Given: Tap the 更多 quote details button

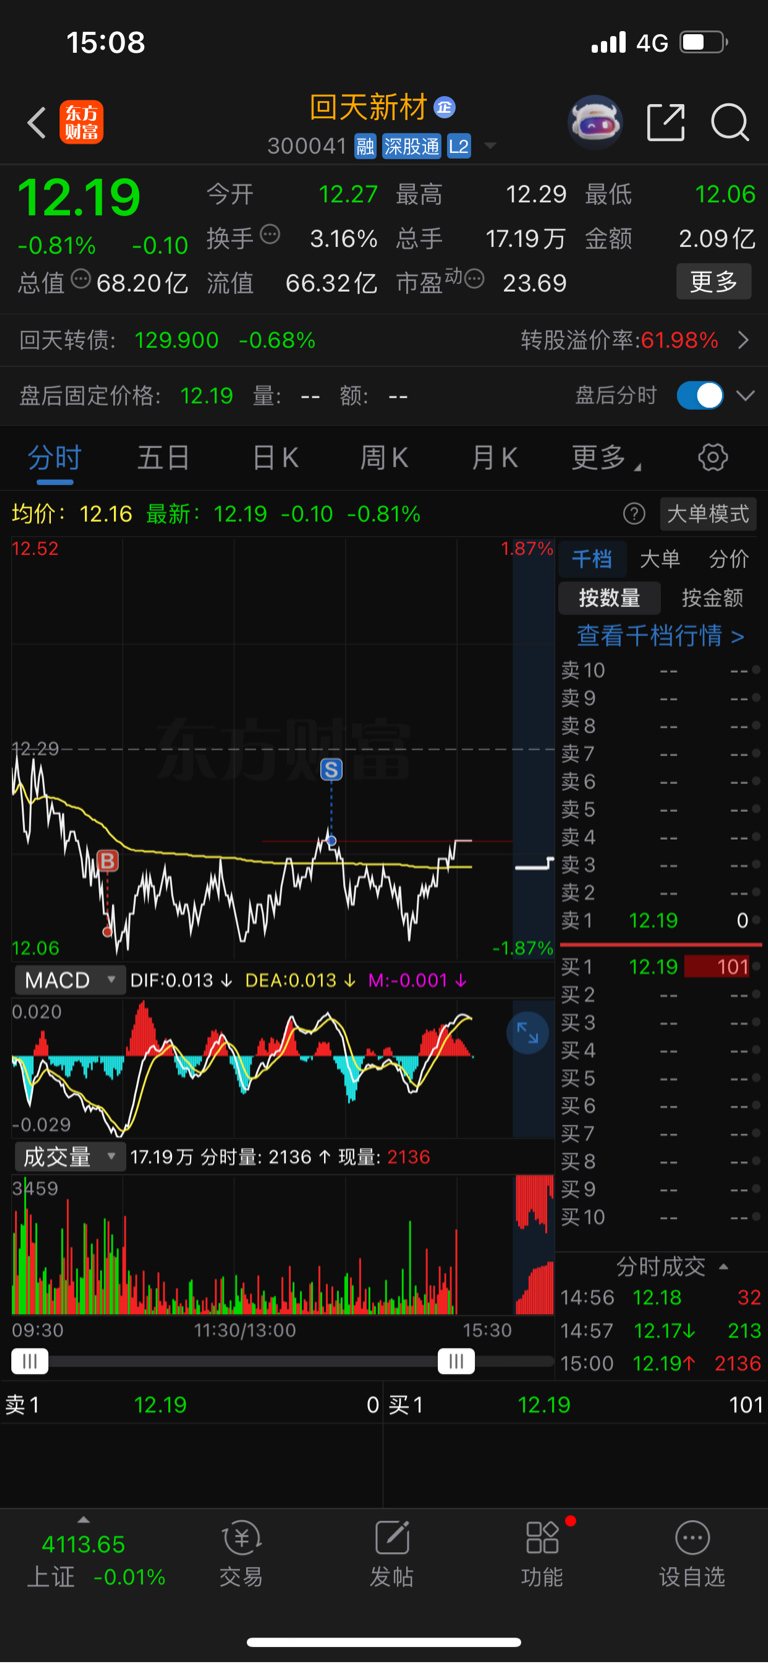Looking at the screenshot, I should (x=714, y=282).
